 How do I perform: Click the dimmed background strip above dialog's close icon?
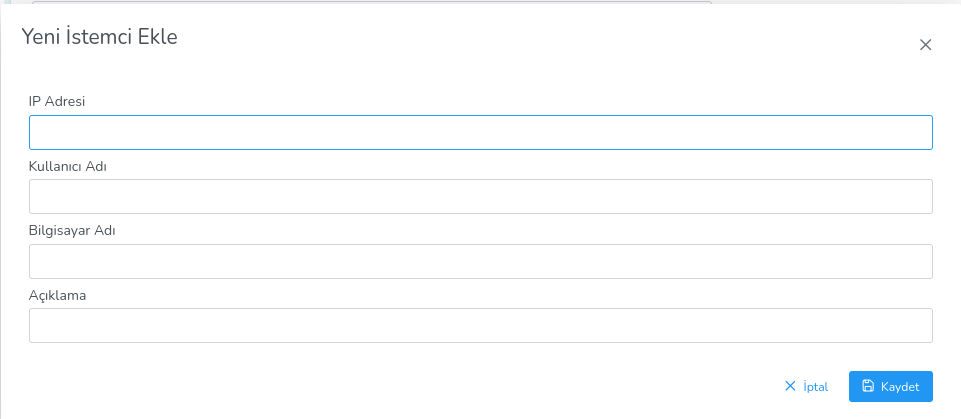925,2
